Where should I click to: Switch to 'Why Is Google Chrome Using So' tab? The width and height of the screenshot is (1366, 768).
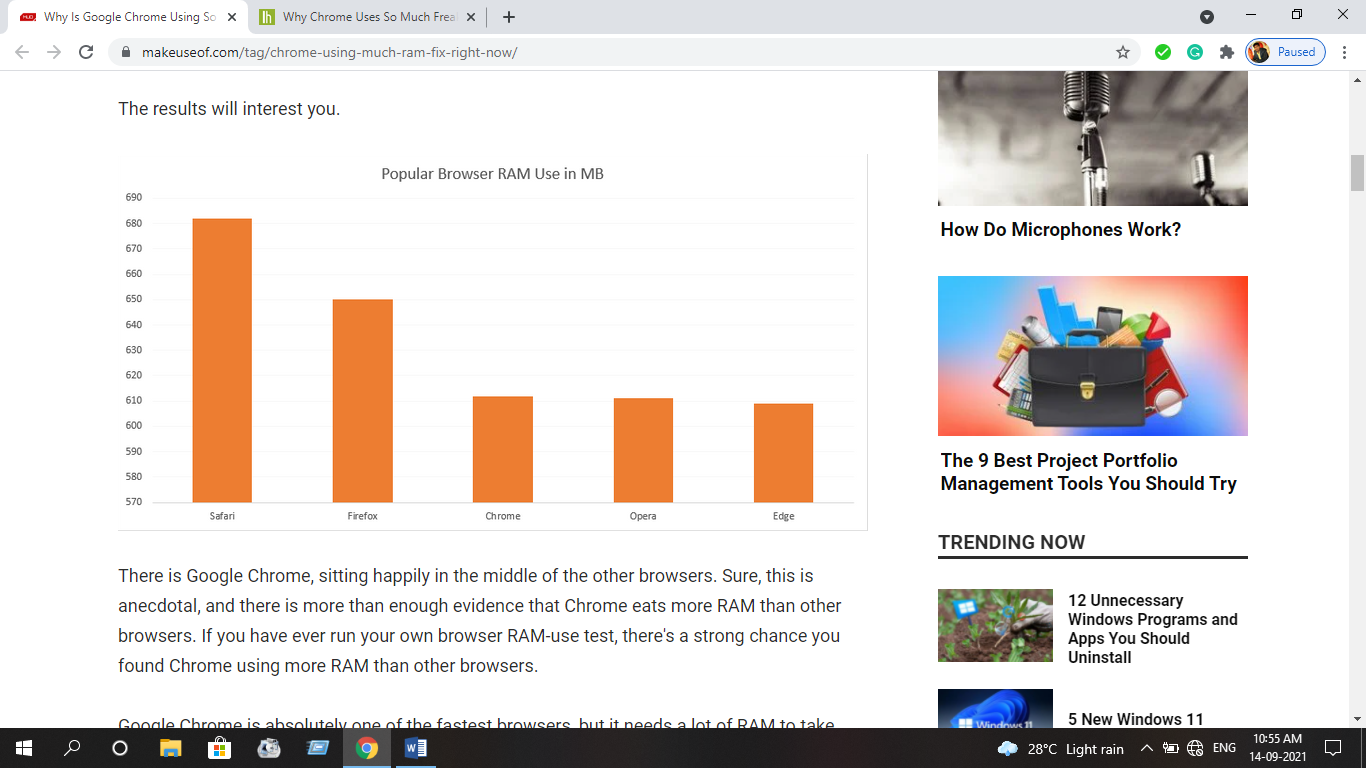point(129,17)
